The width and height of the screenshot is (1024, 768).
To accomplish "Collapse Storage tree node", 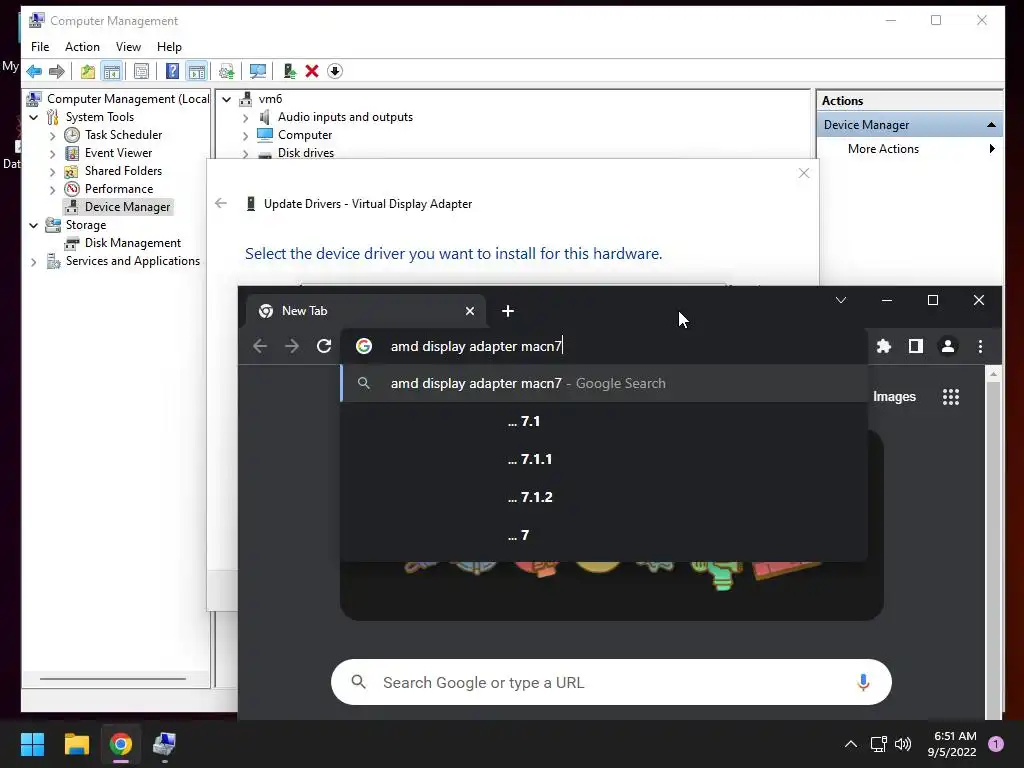I will tap(33, 225).
